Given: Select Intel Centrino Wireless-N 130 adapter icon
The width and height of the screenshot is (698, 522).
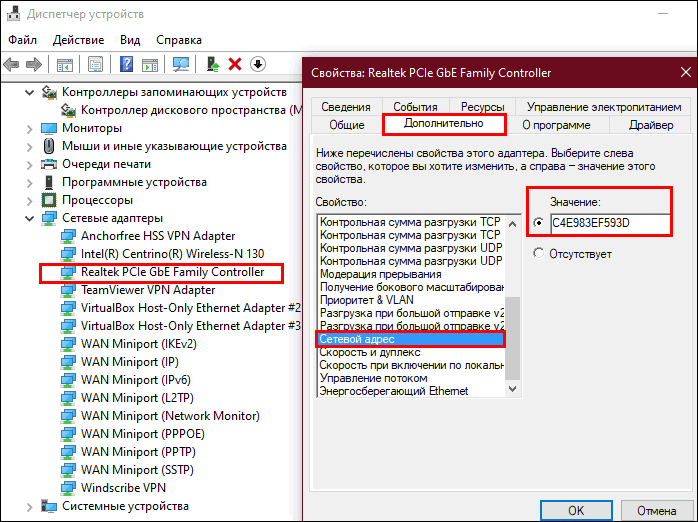Looking at the screenshot, I should coord(68,254).
